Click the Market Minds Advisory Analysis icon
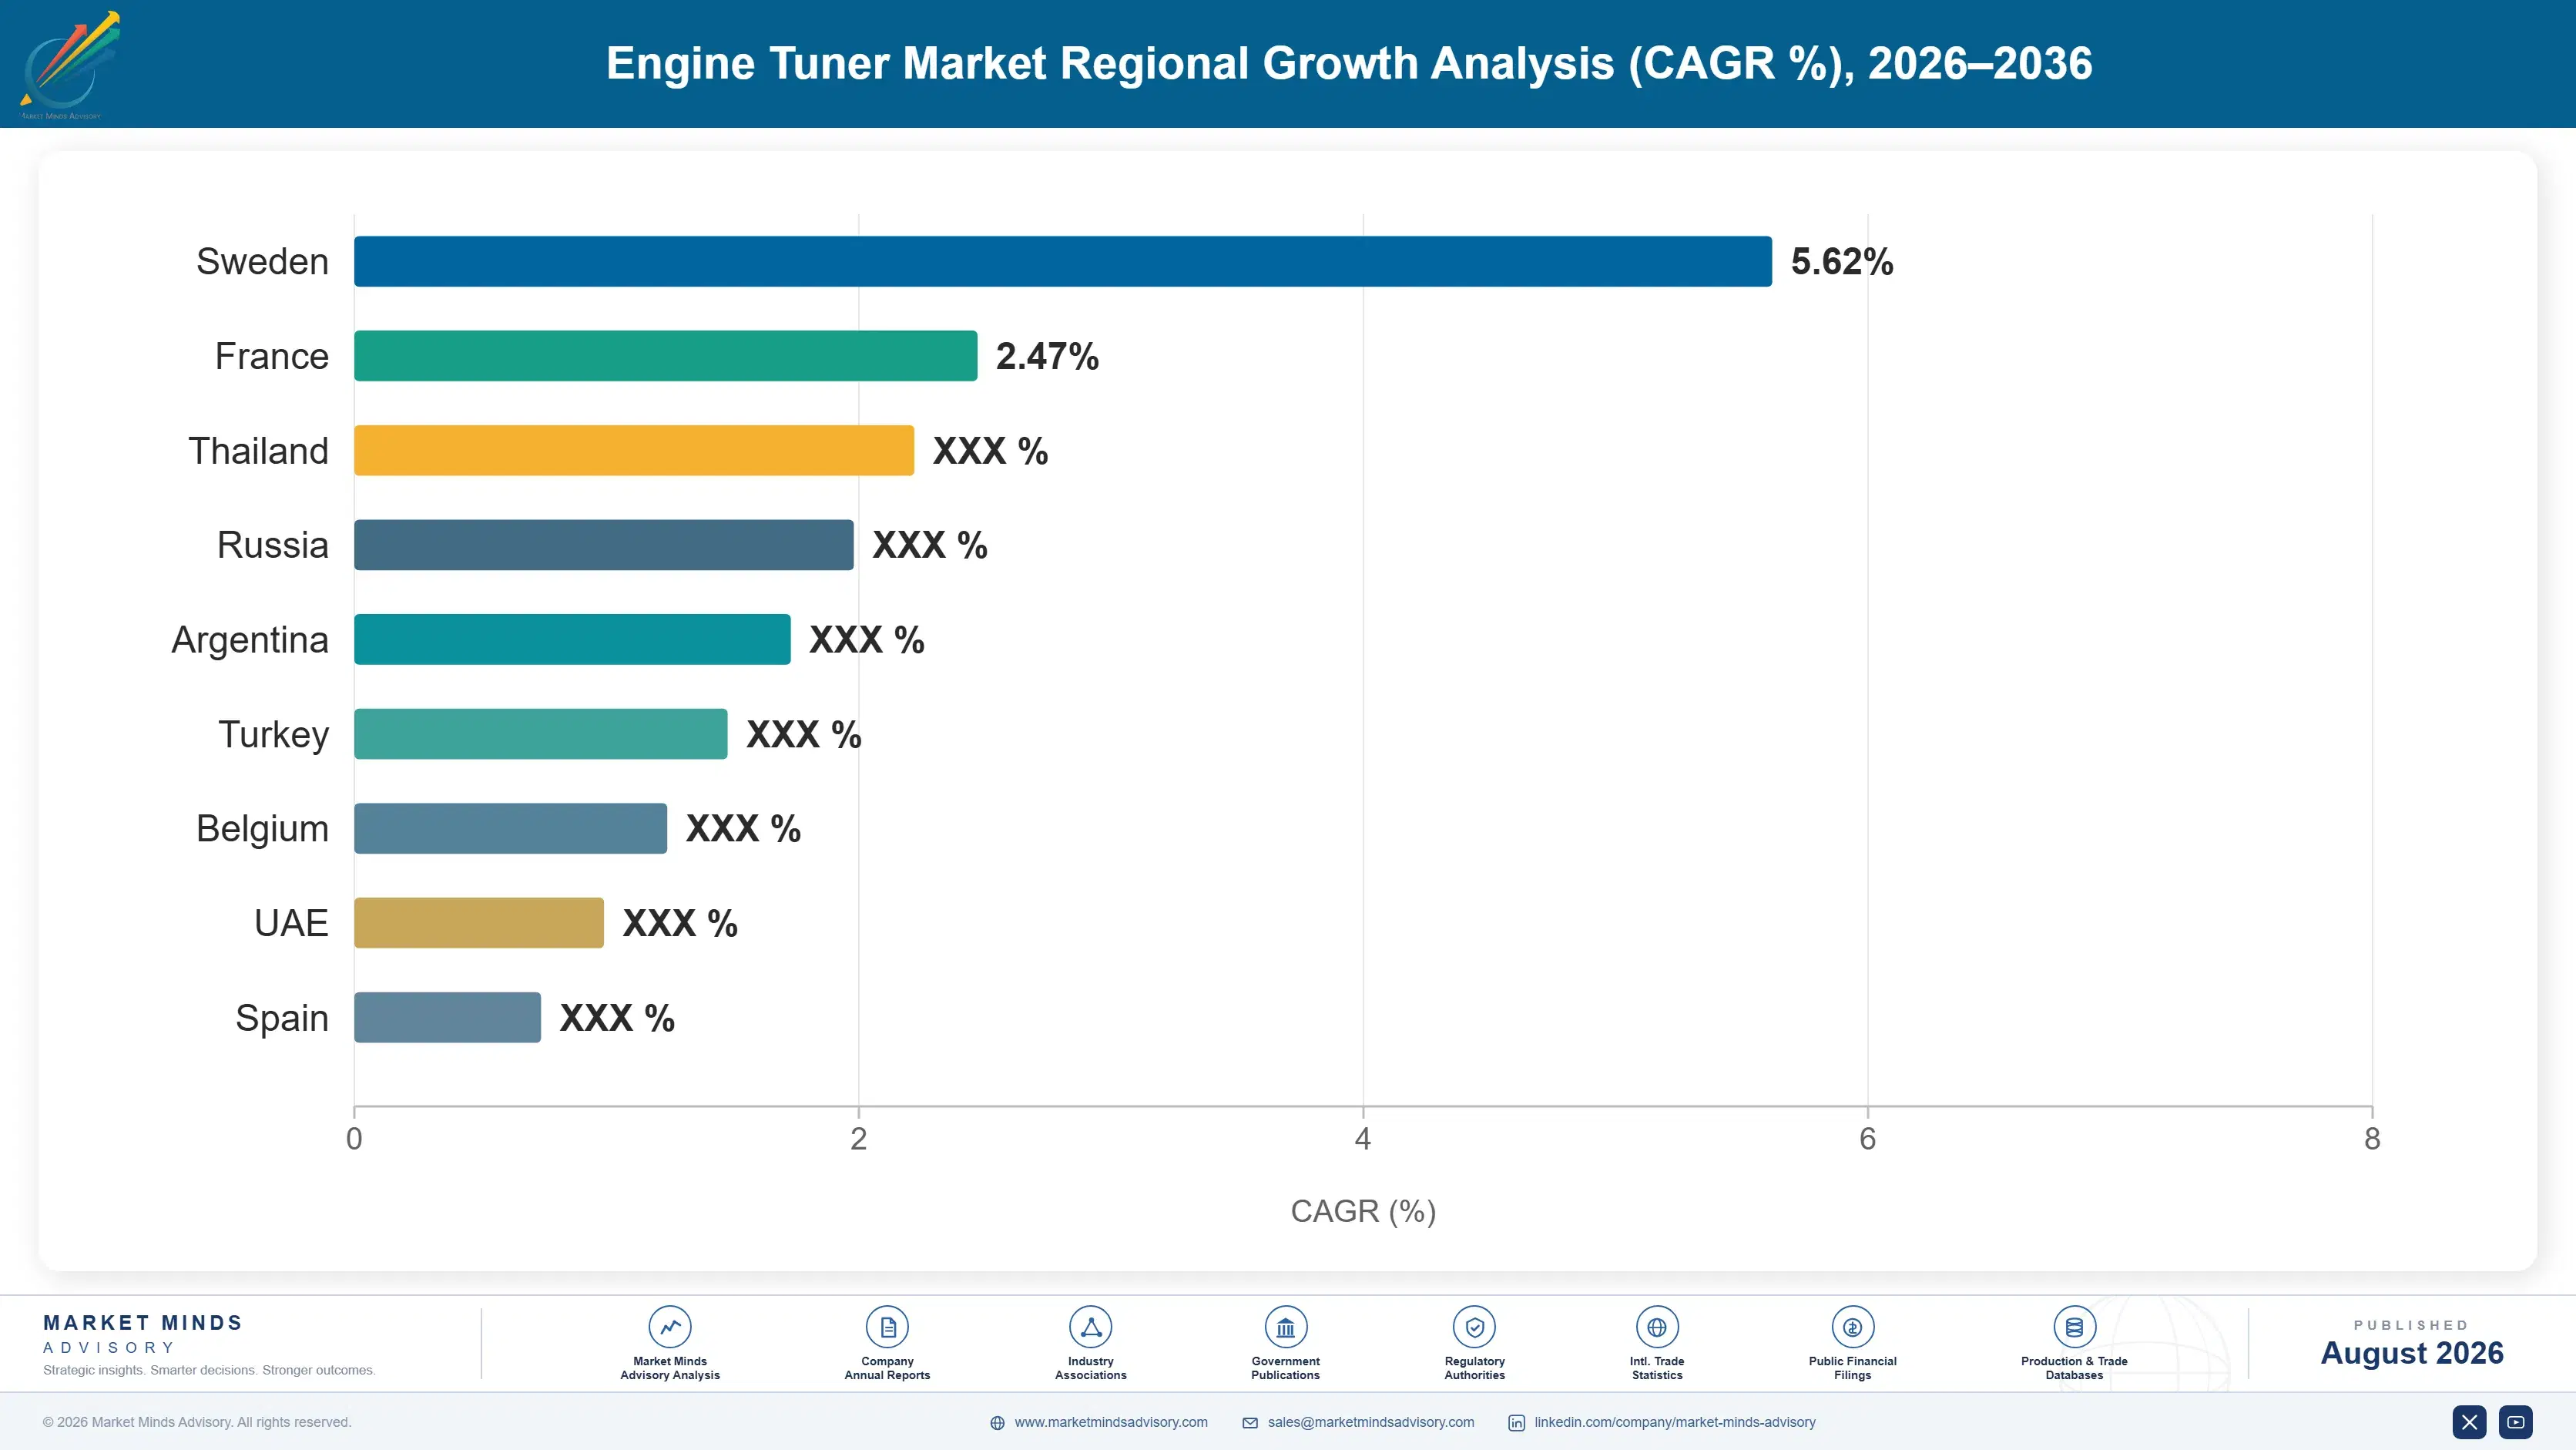This screenshot has width=2576, height=1450. pyautogui.click(x=670, y=1327)
